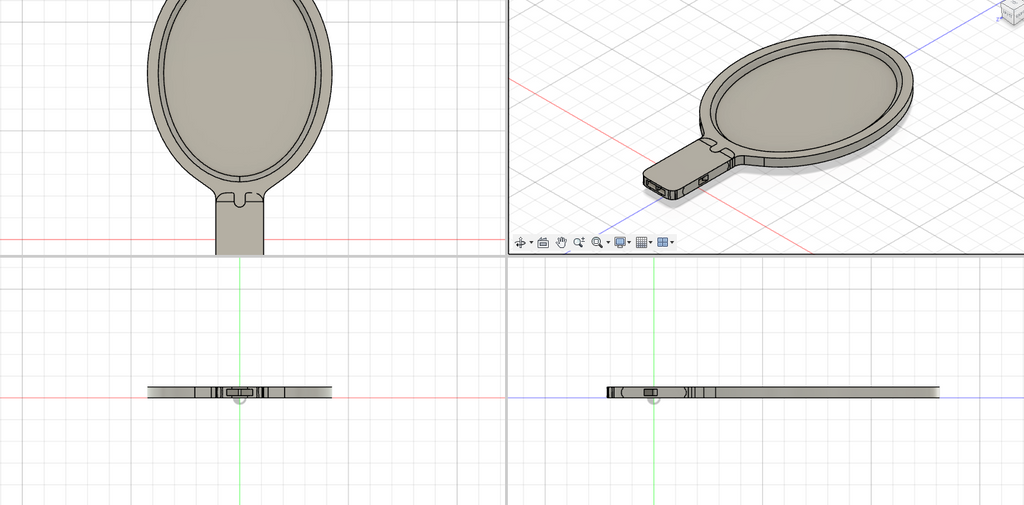Click the Viewports layout icon
The width and height of the screenshot is (1024, 505).
click(662, 242)
